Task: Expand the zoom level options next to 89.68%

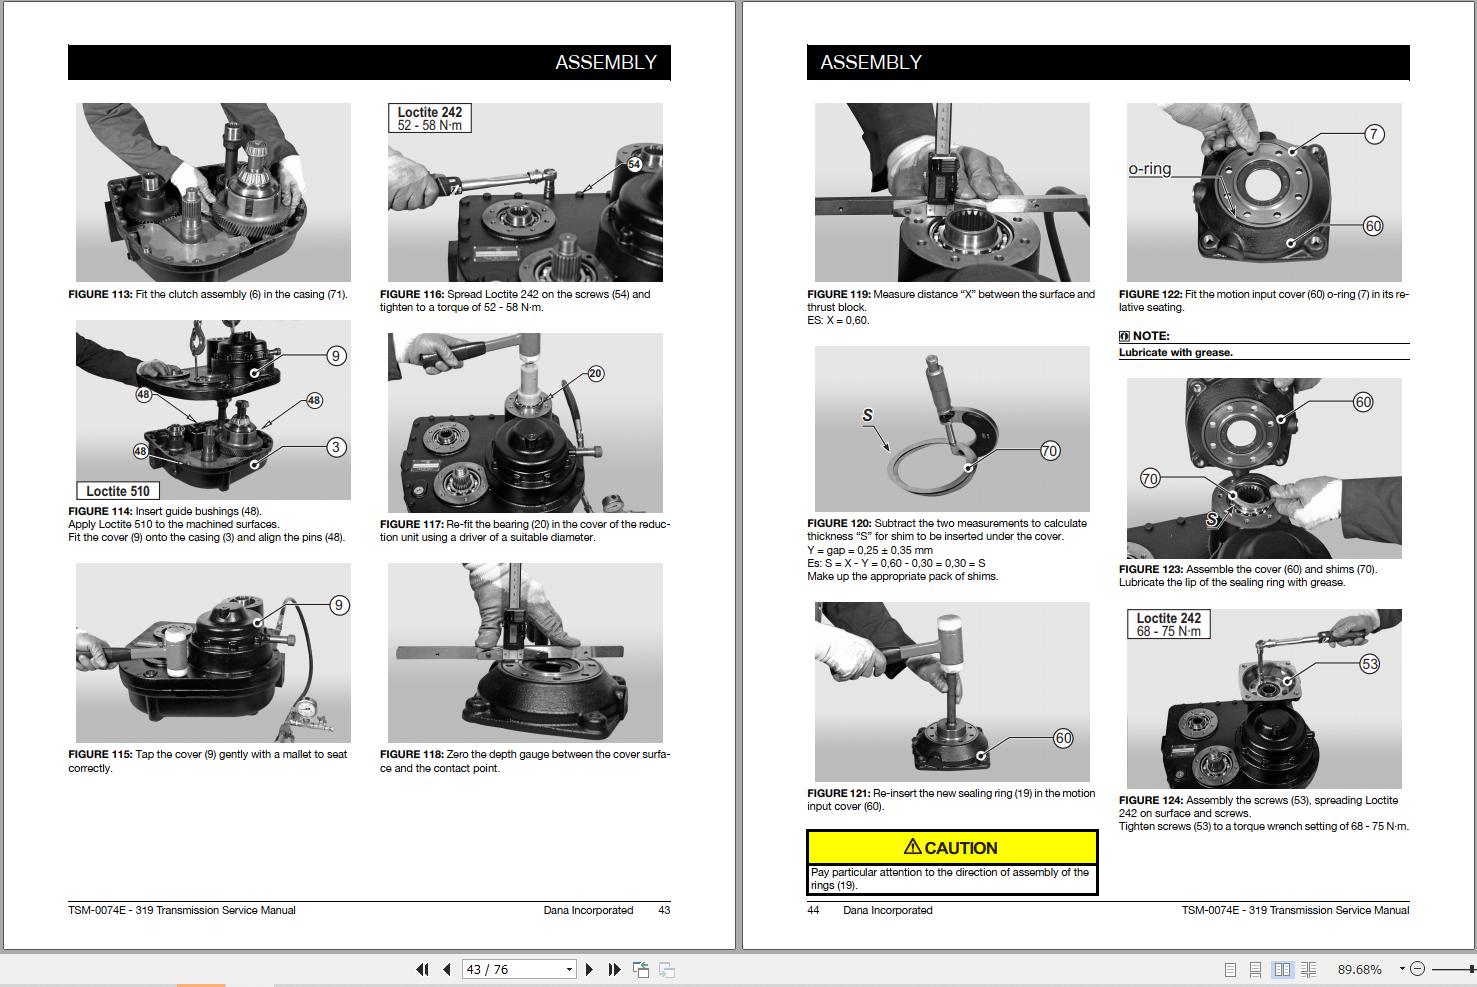Action: 1402,968
